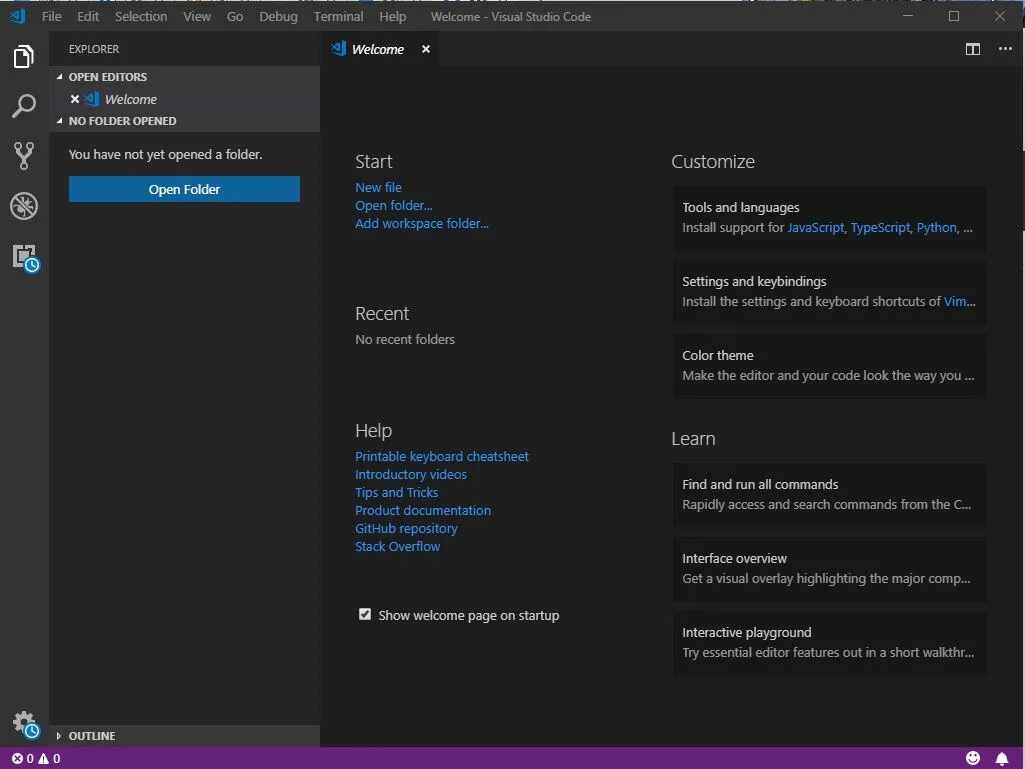This screenshot has width=1025, height=769.
Task: Open the Interface overview card
Action: 830,568
